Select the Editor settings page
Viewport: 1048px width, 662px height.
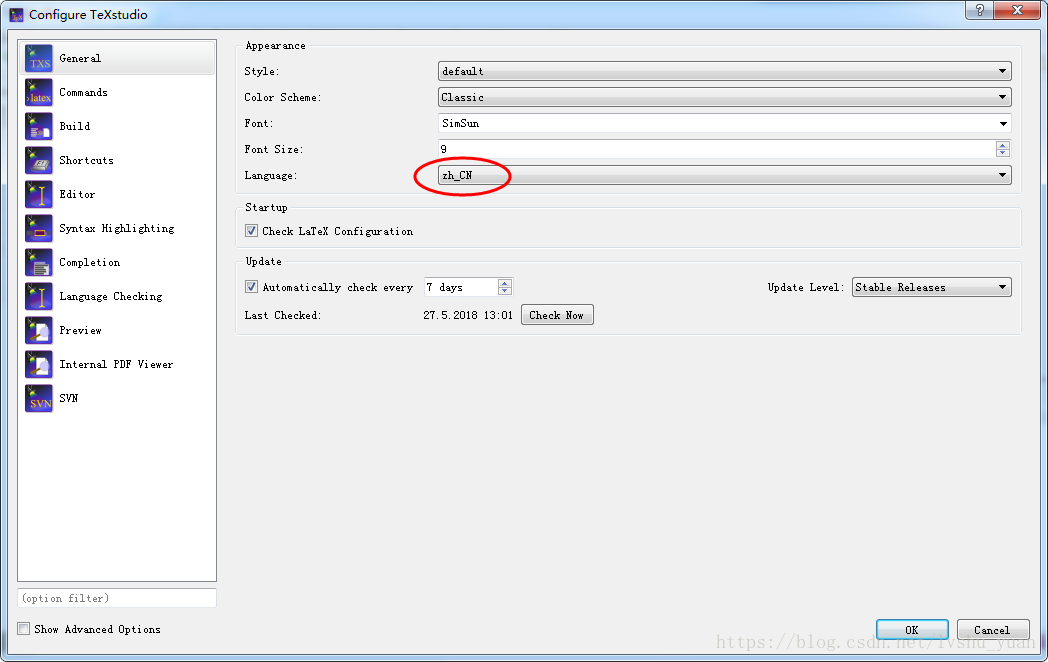pyautogui.click(x=78, y=195)
